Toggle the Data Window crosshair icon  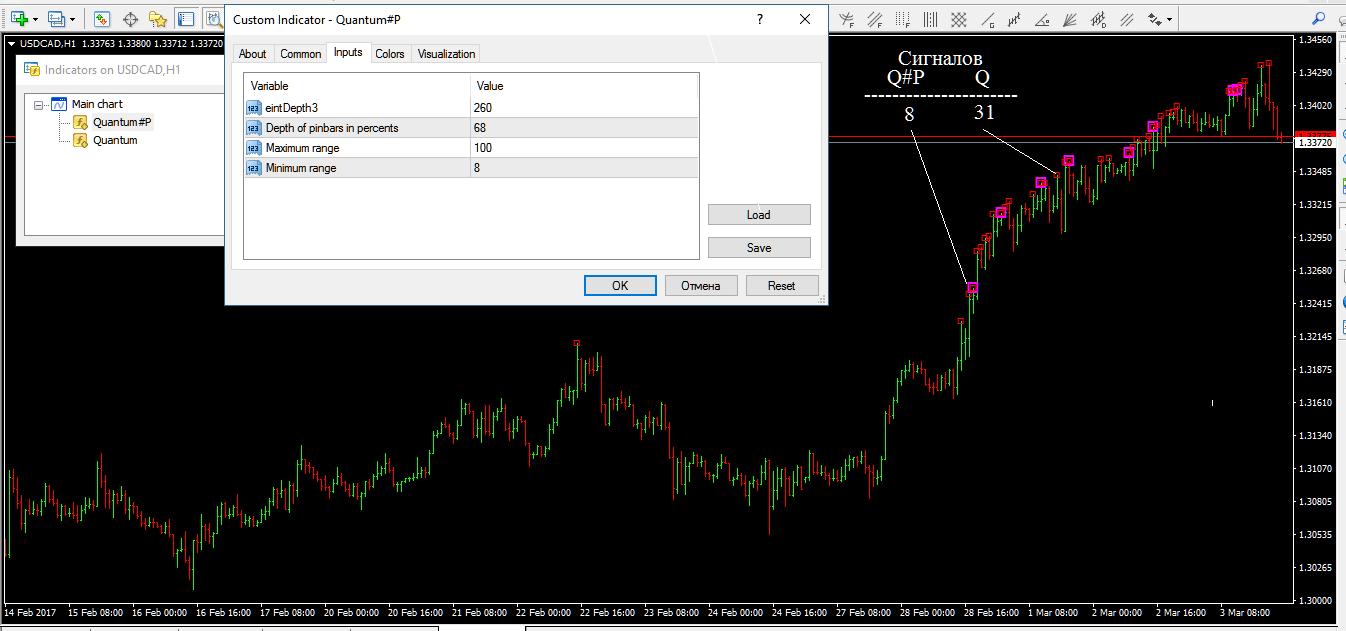[x=130, y=18]
